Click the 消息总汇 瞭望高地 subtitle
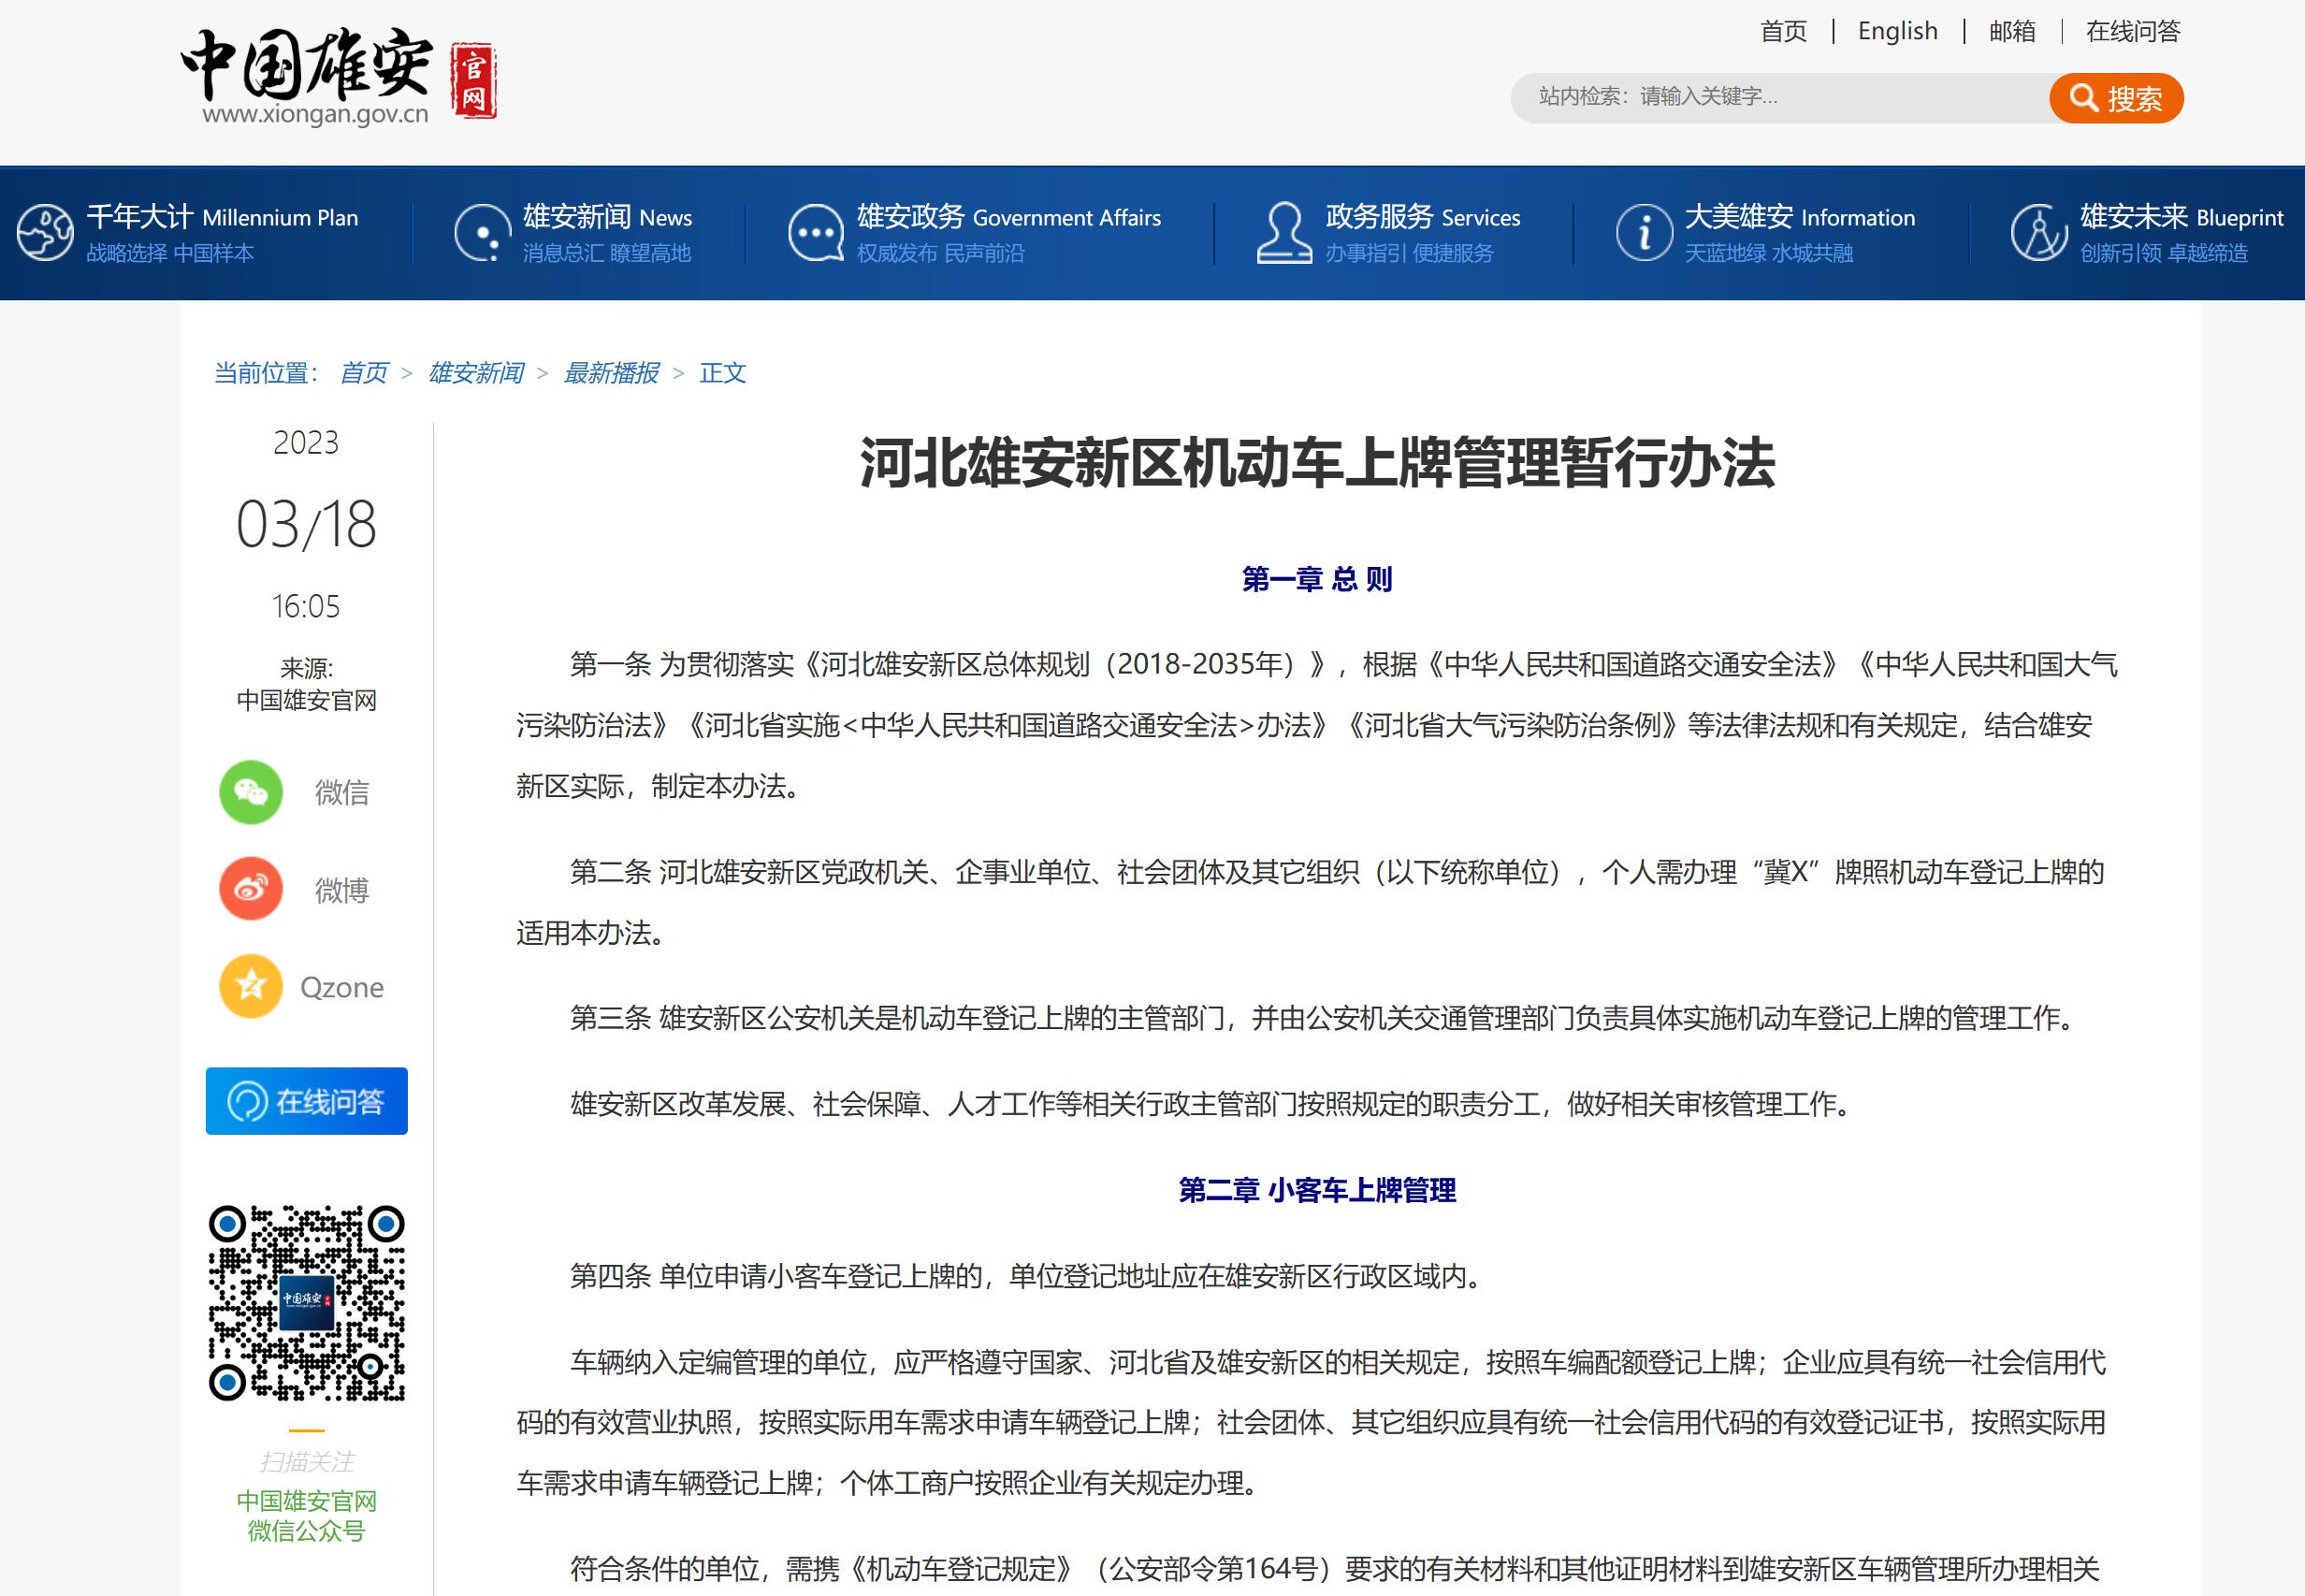2305x1596 pixels. point(607,253)
